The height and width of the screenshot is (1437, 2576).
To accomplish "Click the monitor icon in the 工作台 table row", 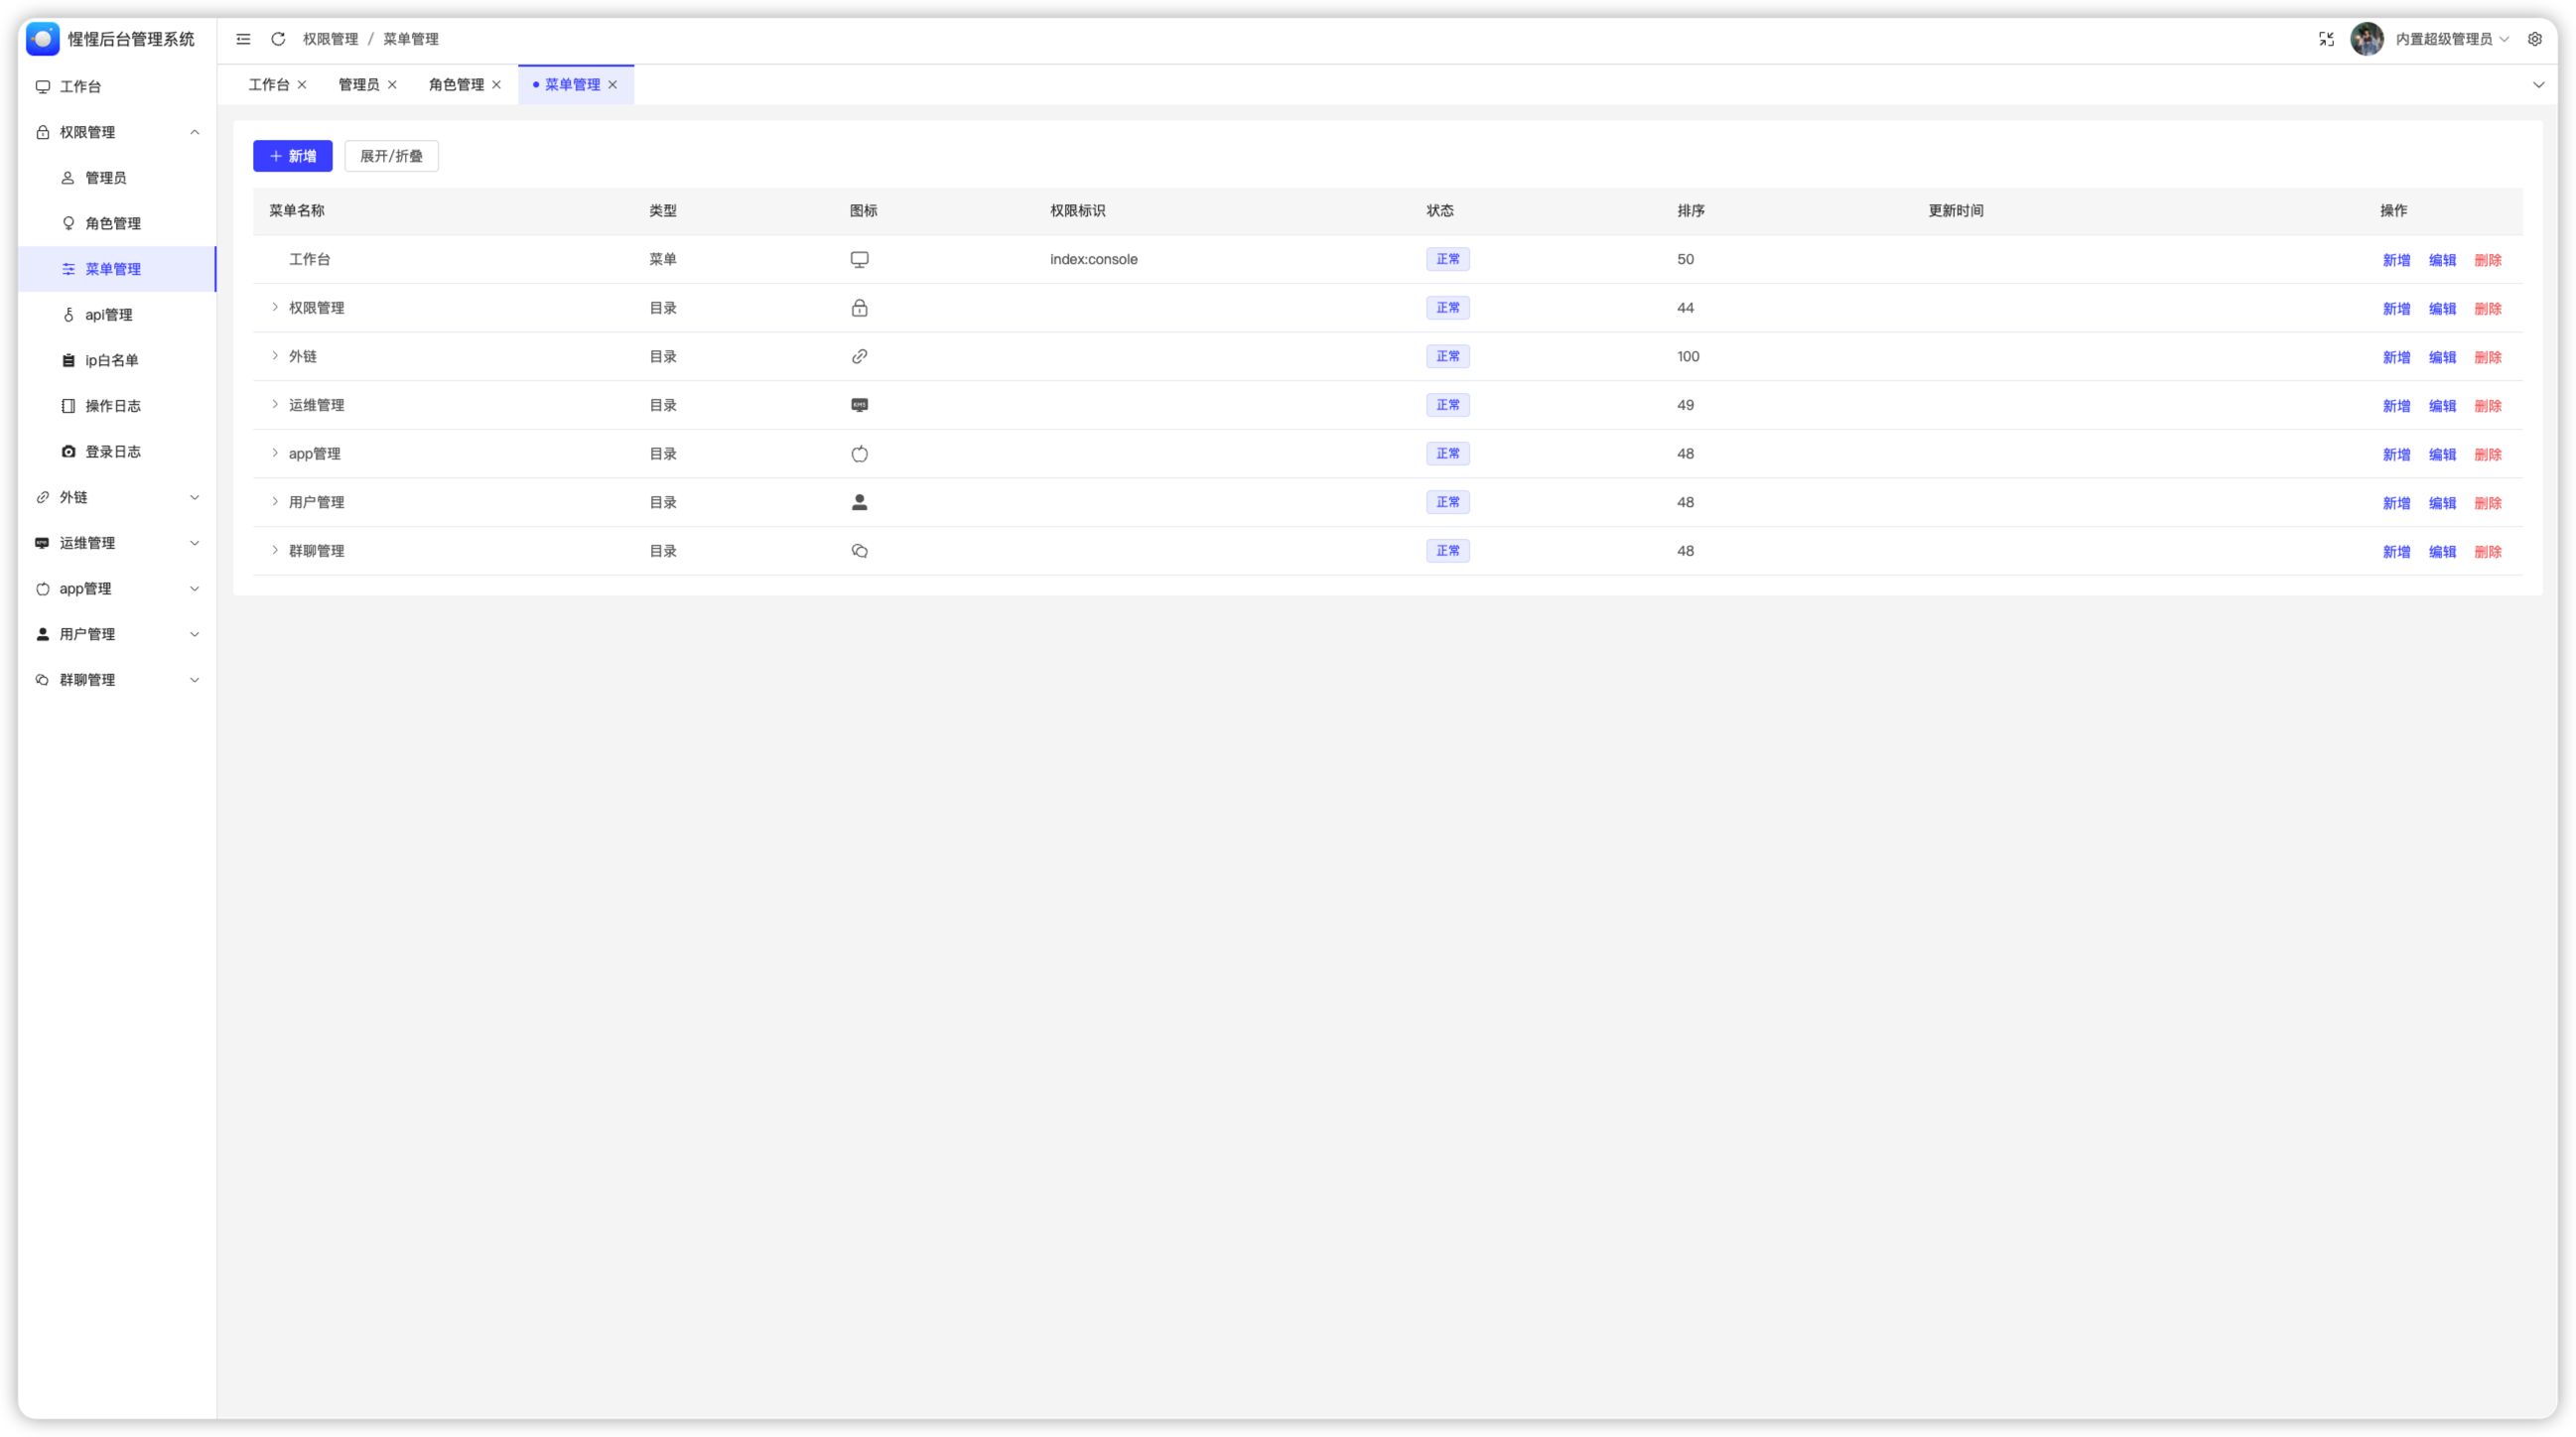I will [859, 260].
